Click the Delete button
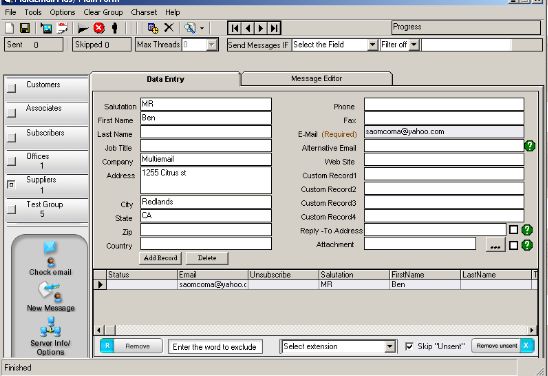 207,258
